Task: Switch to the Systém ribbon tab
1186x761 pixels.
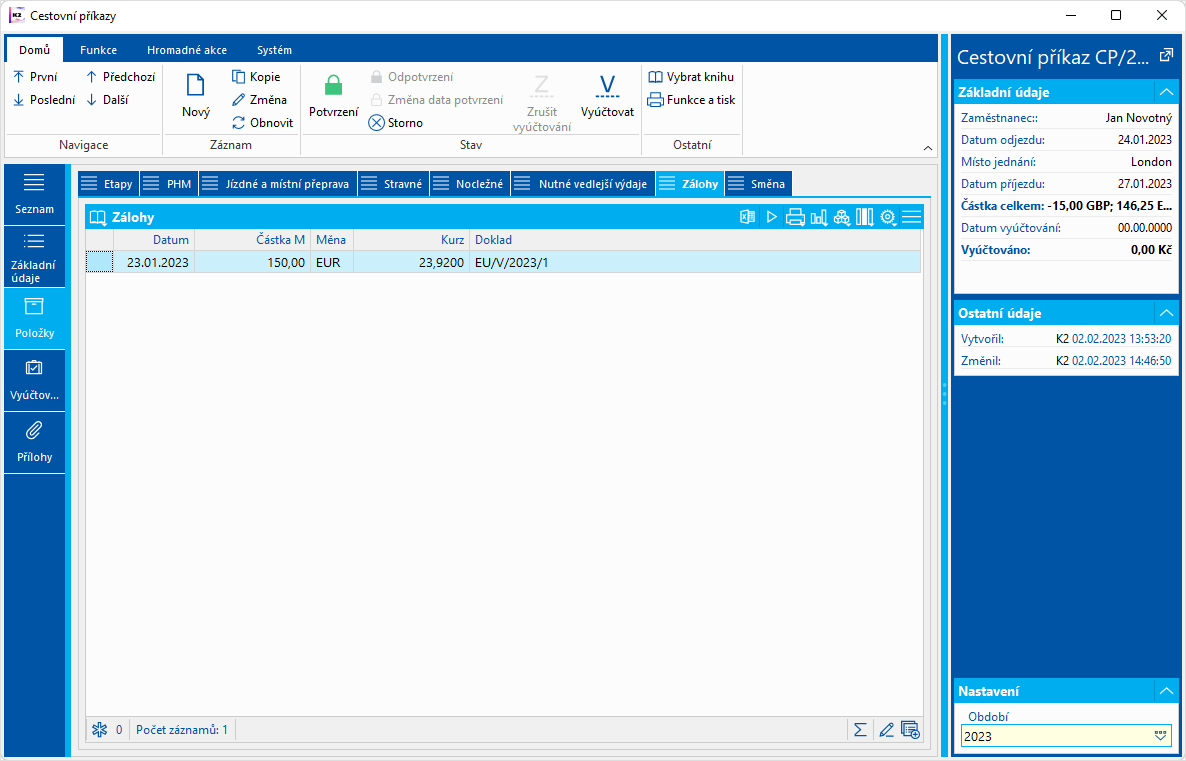Action: [x=274, y=50]
